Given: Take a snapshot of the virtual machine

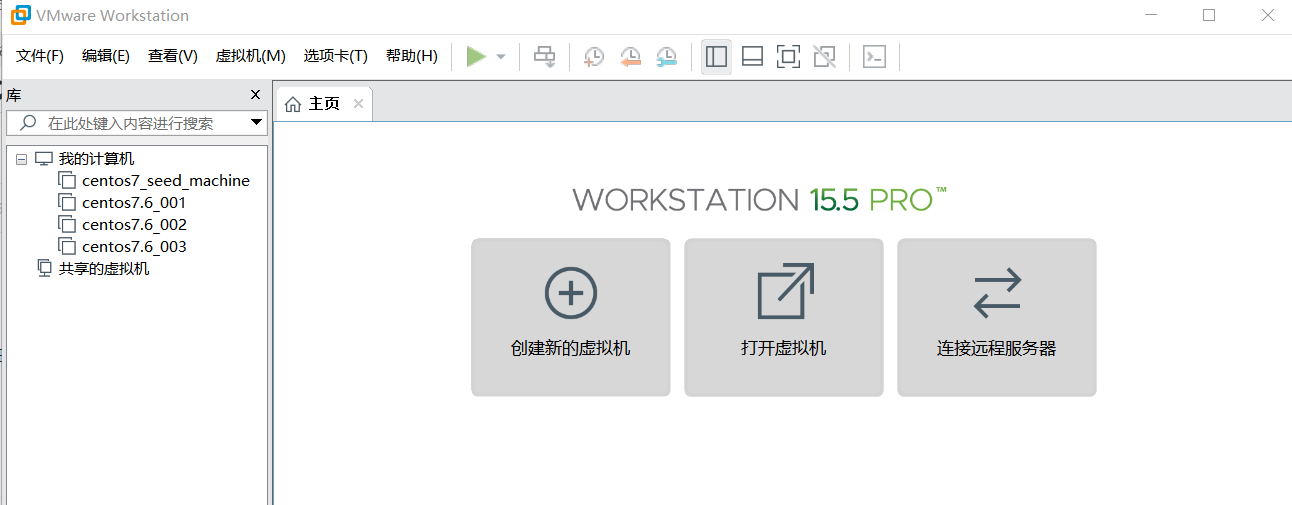Looking at the screenshot, I should [594, 56].
